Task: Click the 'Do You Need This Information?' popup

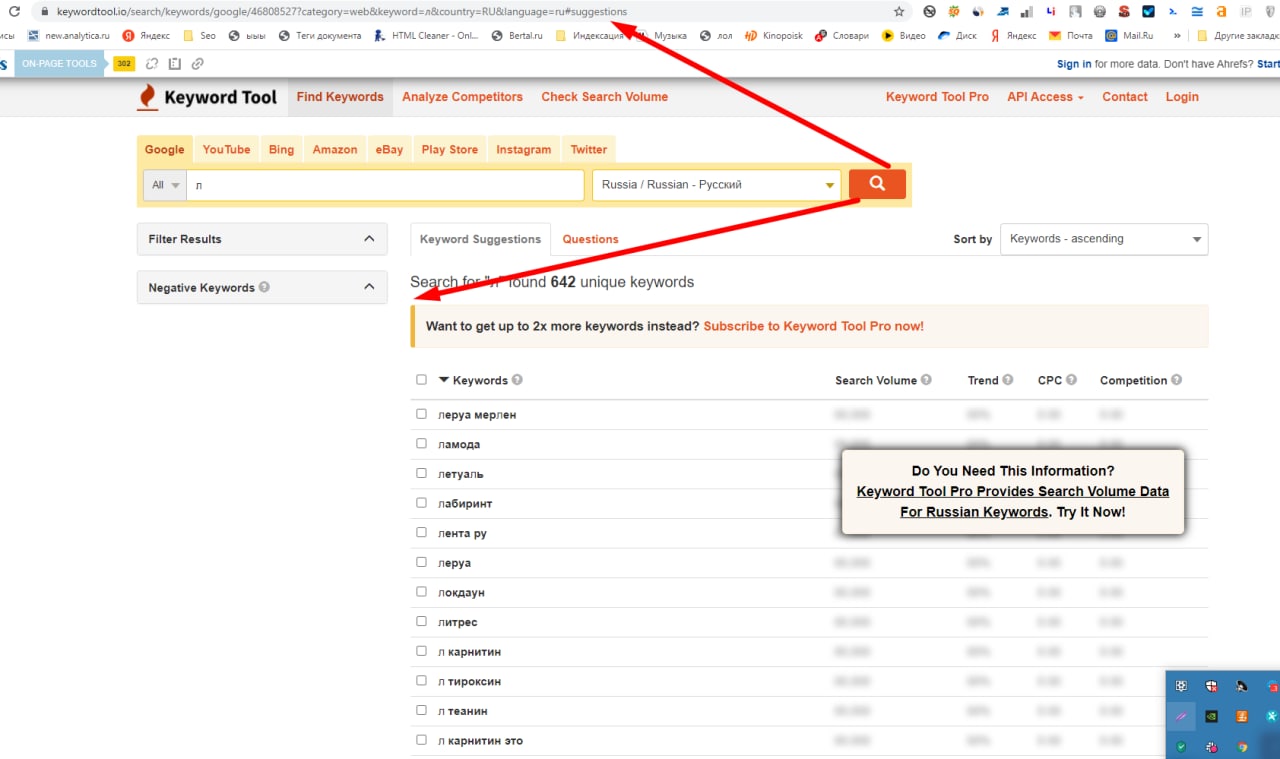Action: (1013, 491)
